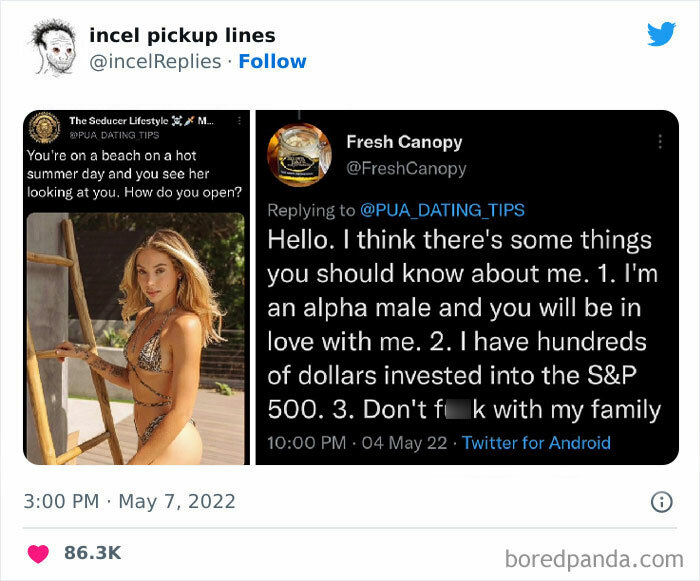Click the info circle icon
The image size is (700, 581).
(x=660, y=502)
